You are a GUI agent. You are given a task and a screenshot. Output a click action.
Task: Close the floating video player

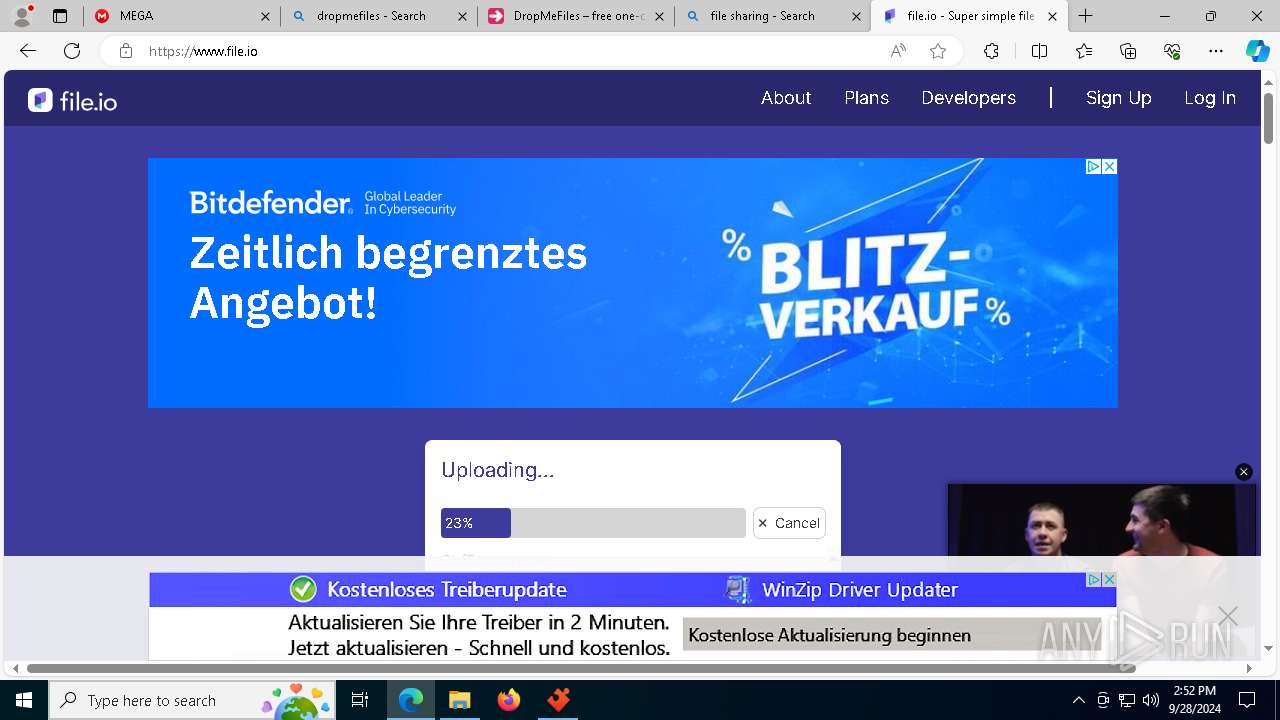1244,472
